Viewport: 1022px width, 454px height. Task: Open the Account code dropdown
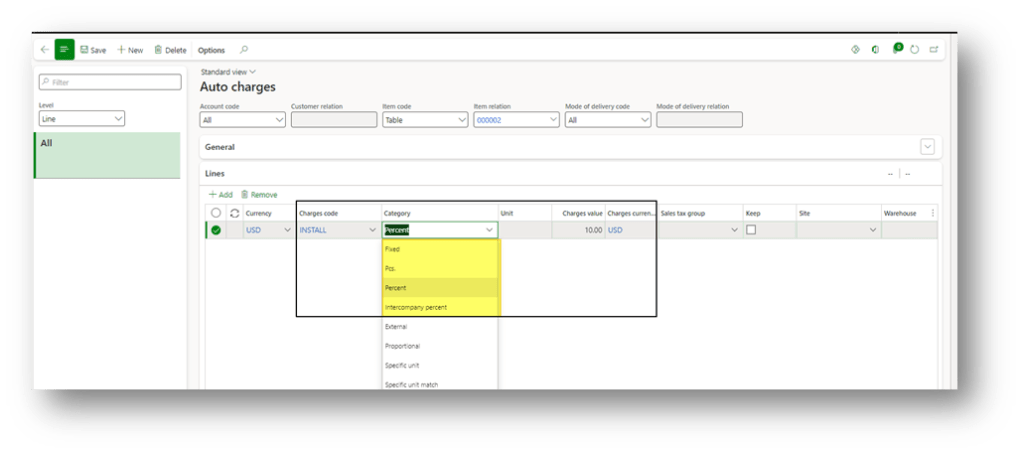point(242,120)
